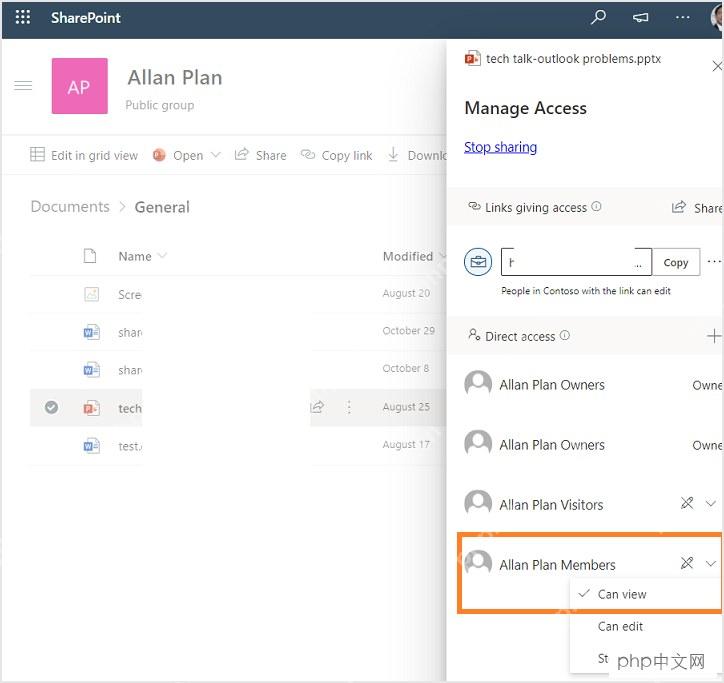Click Copy link in command bar
Viewport: 724px width, 683px height.
[337, 155]
